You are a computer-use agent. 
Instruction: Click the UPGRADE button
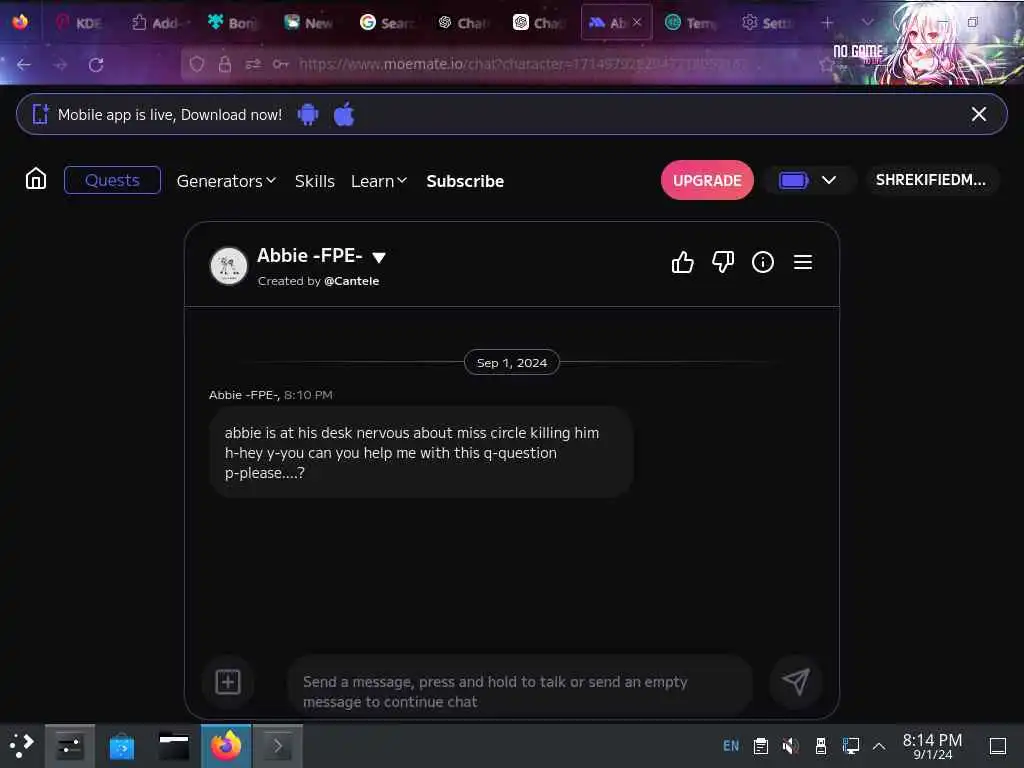[707, 180]
